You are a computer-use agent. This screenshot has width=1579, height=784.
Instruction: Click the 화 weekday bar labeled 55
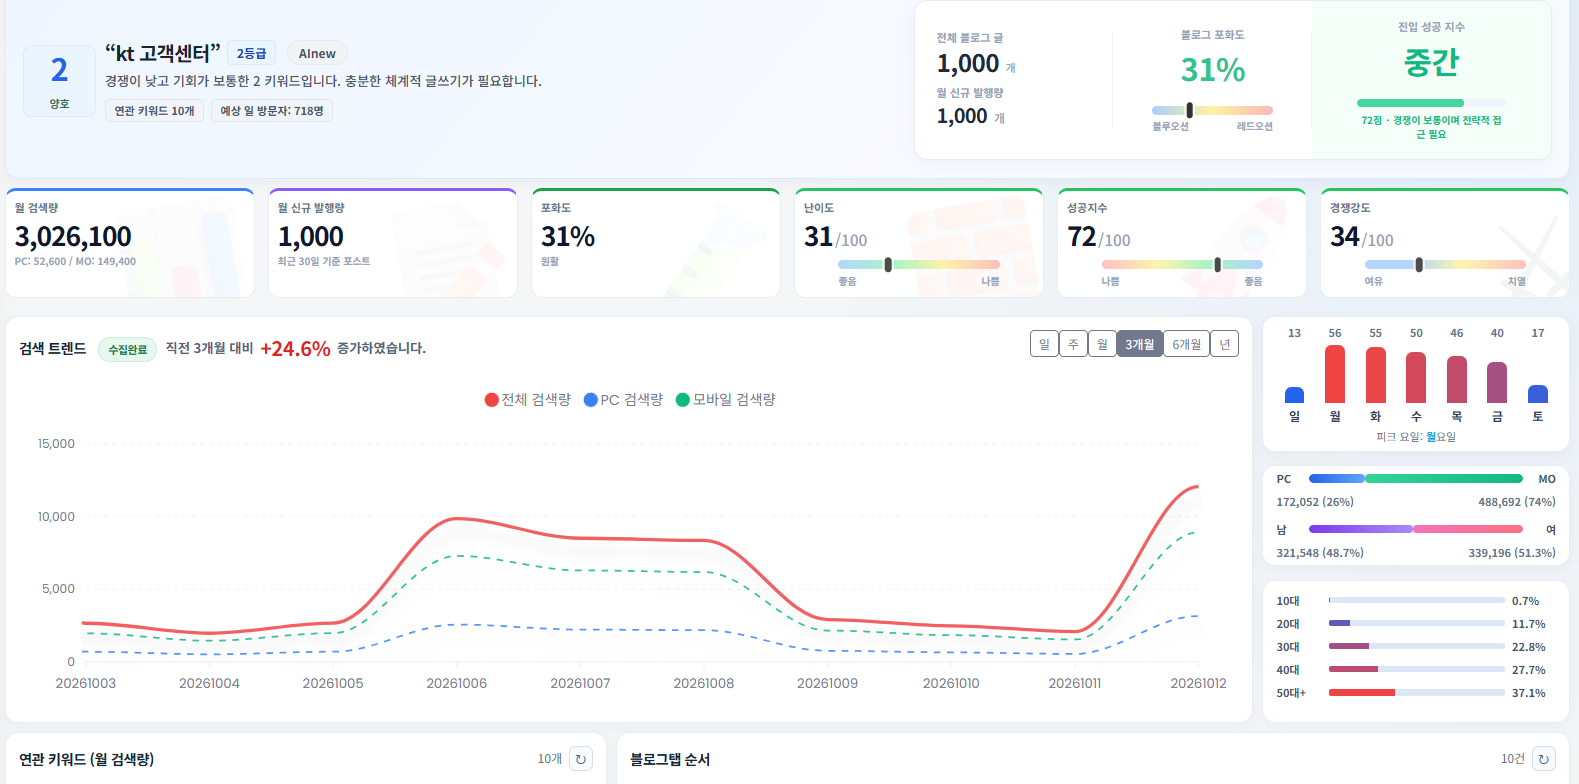(x=1376, y=375)
